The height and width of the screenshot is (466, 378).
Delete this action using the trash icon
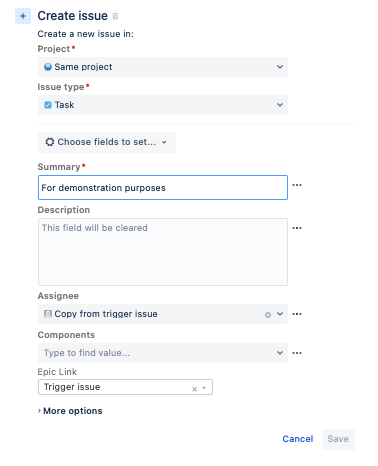(115, 16)
